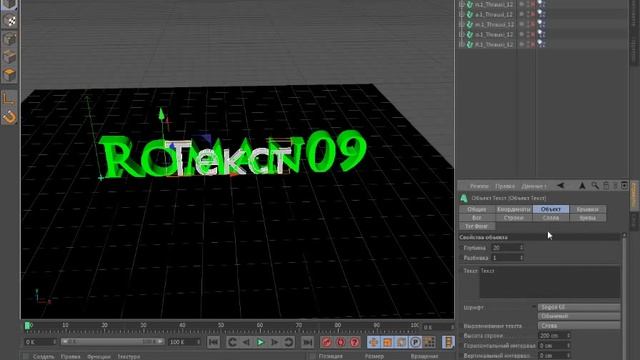This screenshot has width=640, height=360.
Task: Expand the o.1 object tree row
Action: coord(462,34)
